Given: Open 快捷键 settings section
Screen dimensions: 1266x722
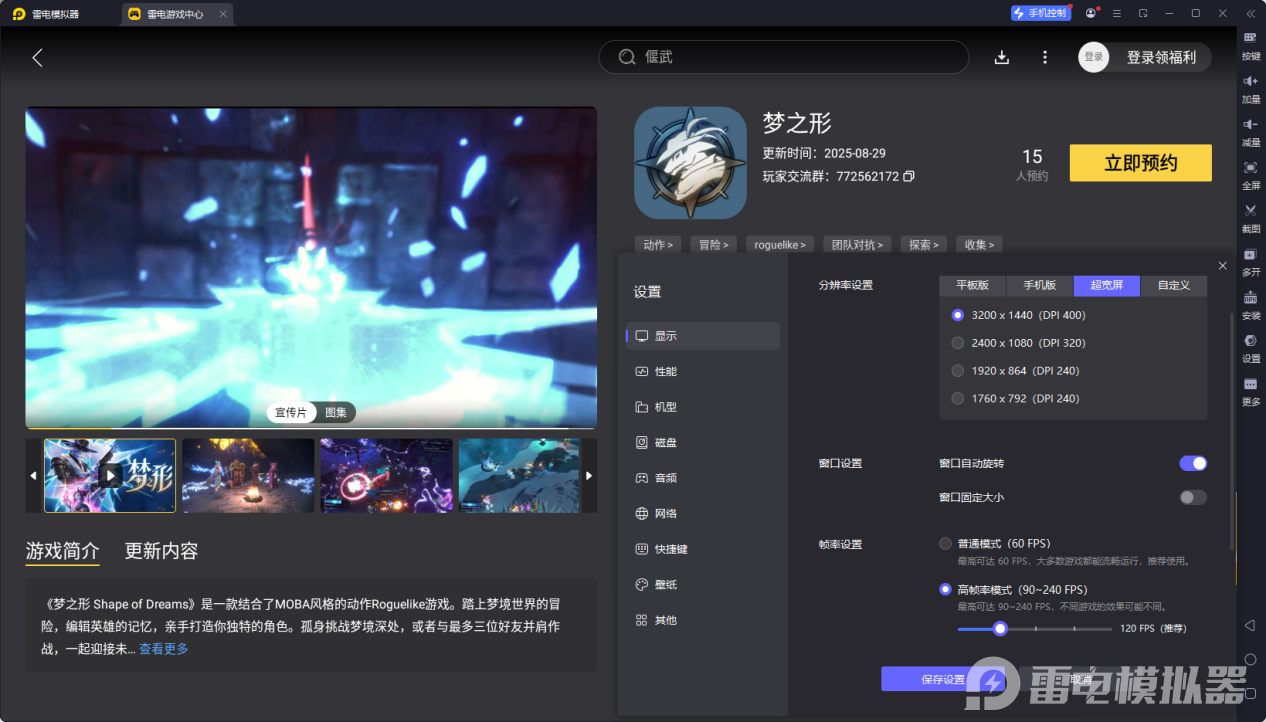Looking at the screenshot, I should [x=703, y=549].
